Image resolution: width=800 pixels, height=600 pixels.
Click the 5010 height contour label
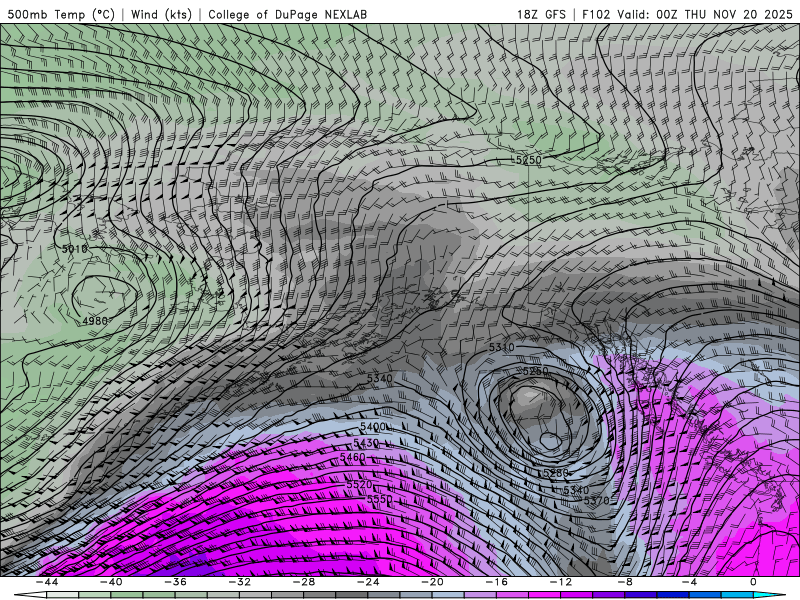(x=74, y=249)
